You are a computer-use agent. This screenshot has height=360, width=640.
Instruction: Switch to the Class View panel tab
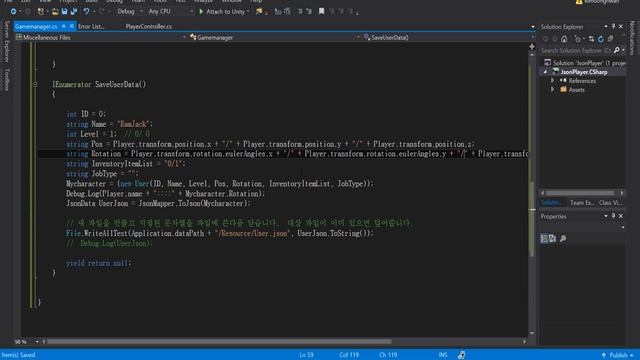pyautogui.click(x=610, y=203)
